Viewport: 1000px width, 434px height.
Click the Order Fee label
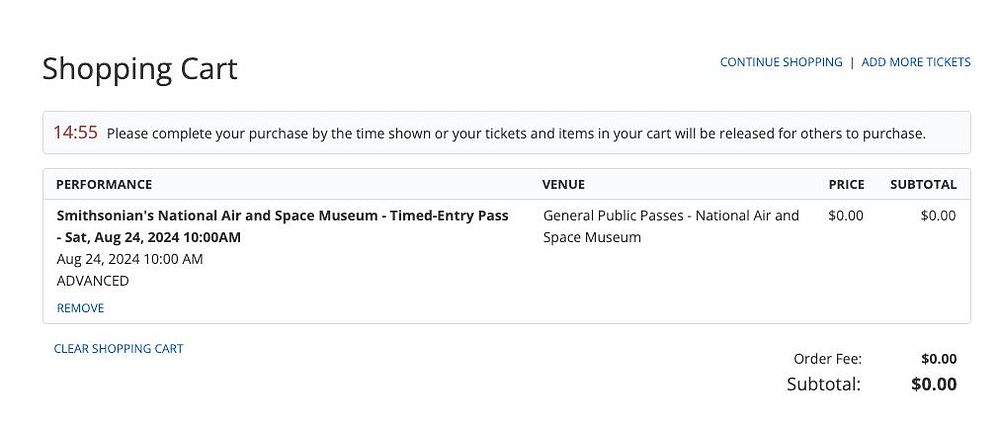tap(827, 359)
